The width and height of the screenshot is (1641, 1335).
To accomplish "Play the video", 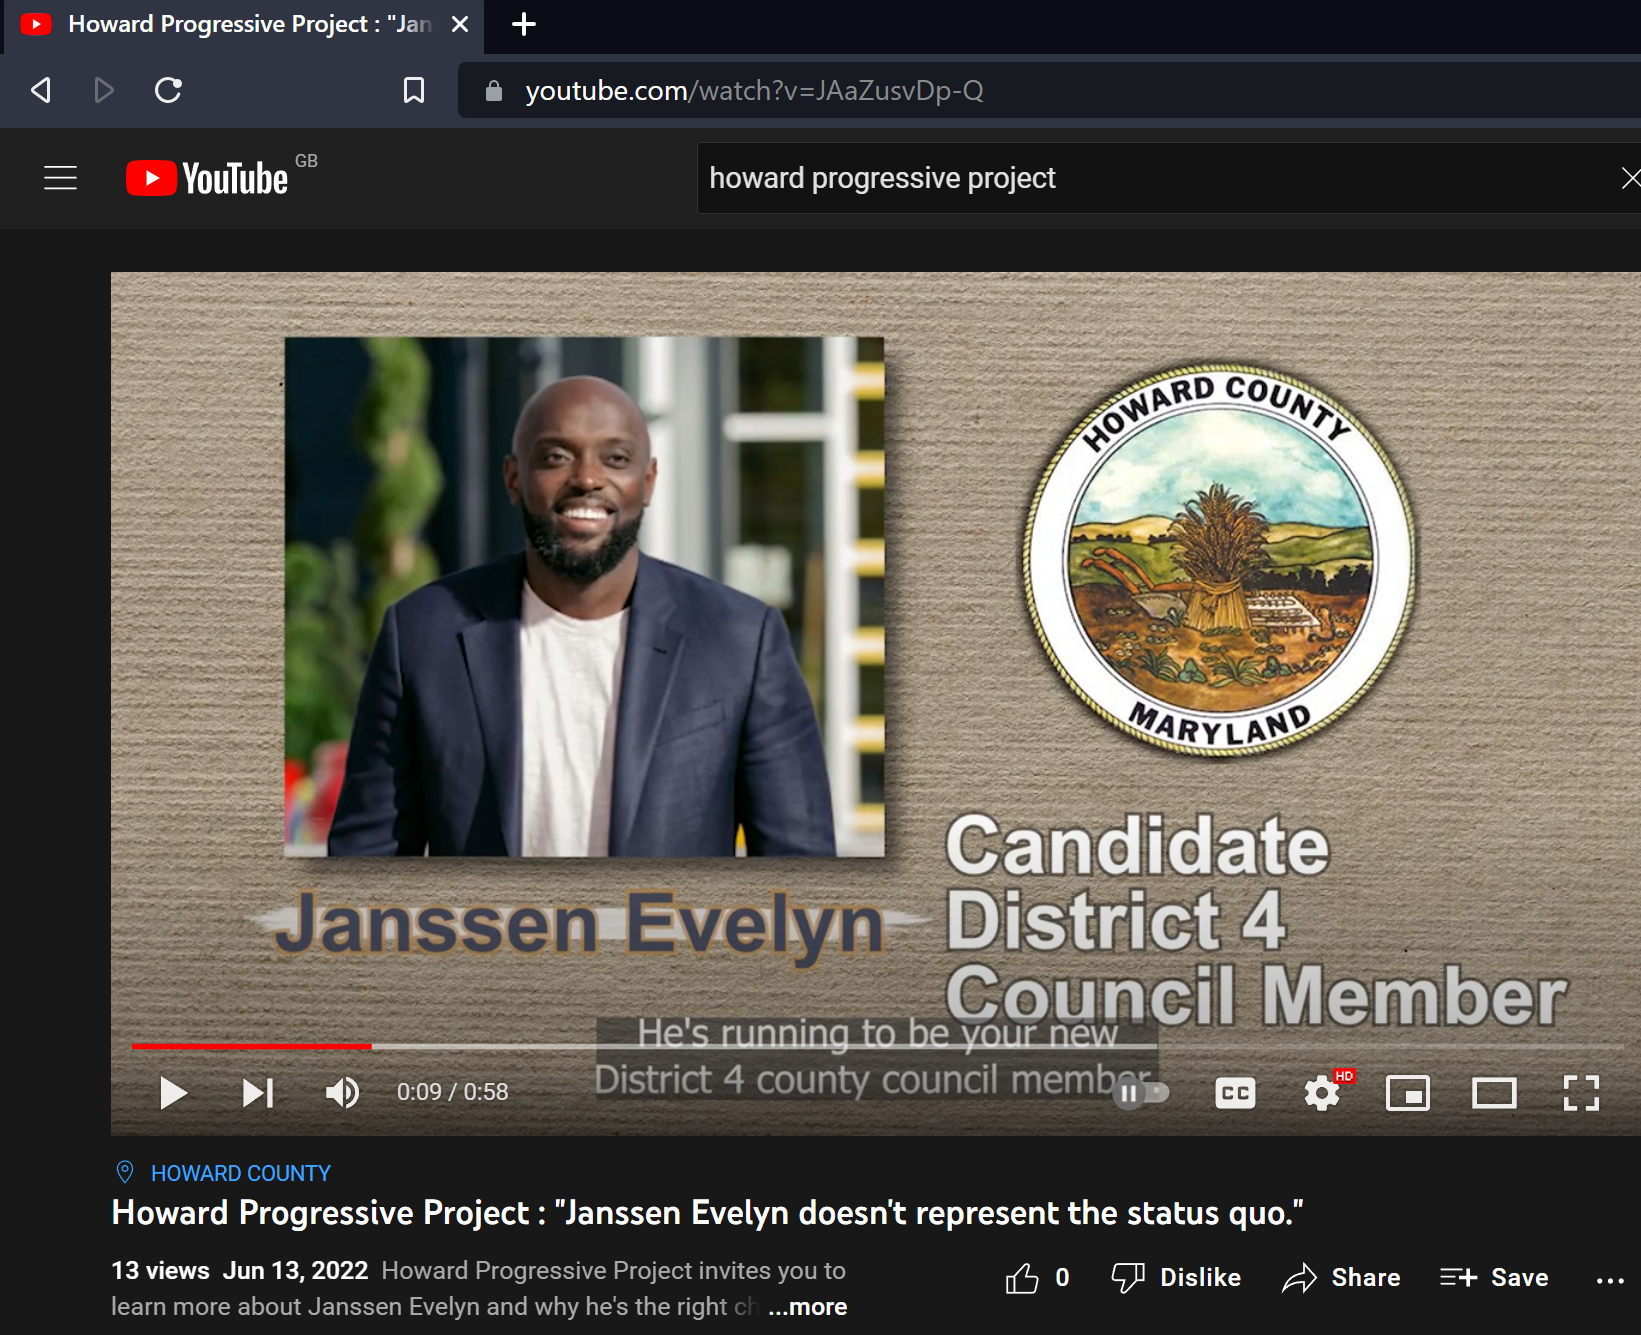I will tap(173, 1093).
